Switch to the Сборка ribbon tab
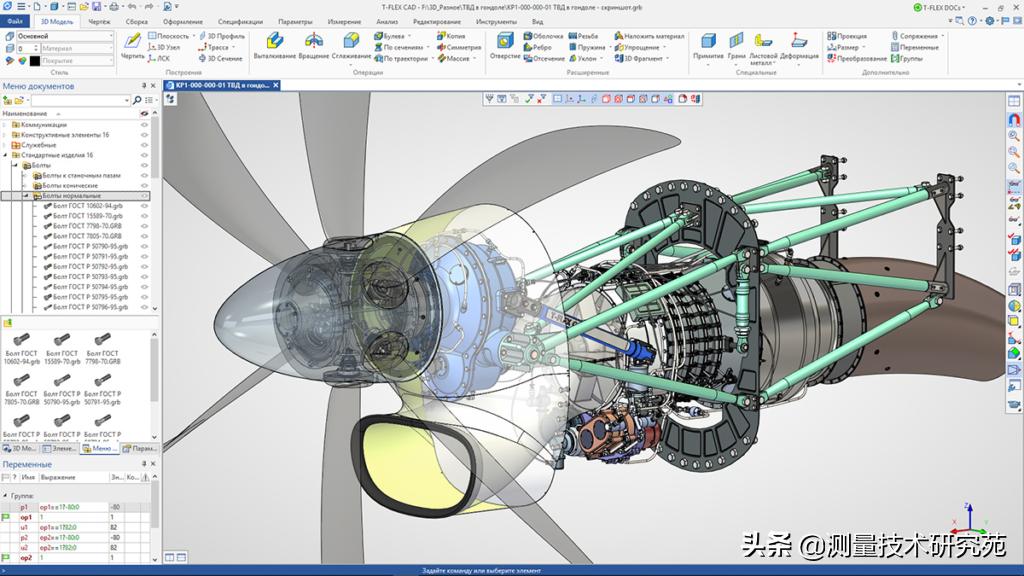 pos(136,20)
